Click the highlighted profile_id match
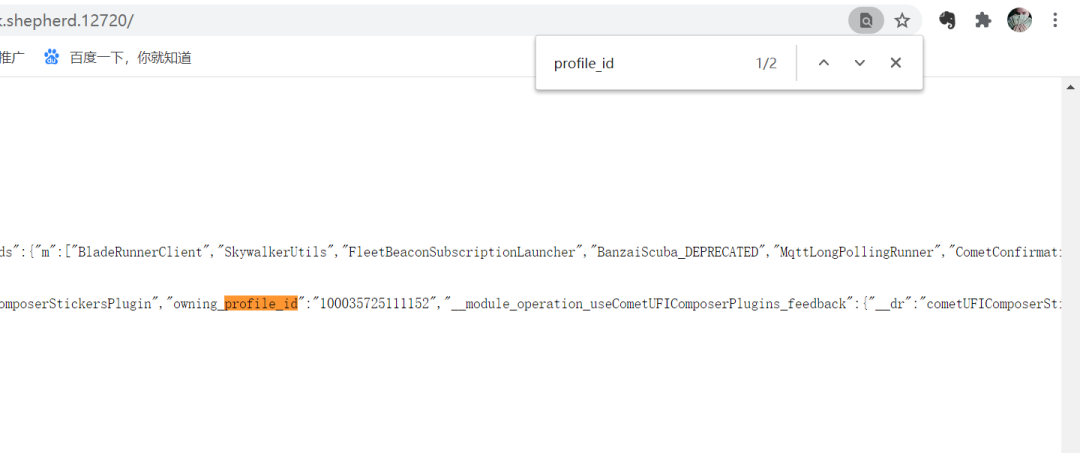The image size is (1080, 453). point(261,303)
